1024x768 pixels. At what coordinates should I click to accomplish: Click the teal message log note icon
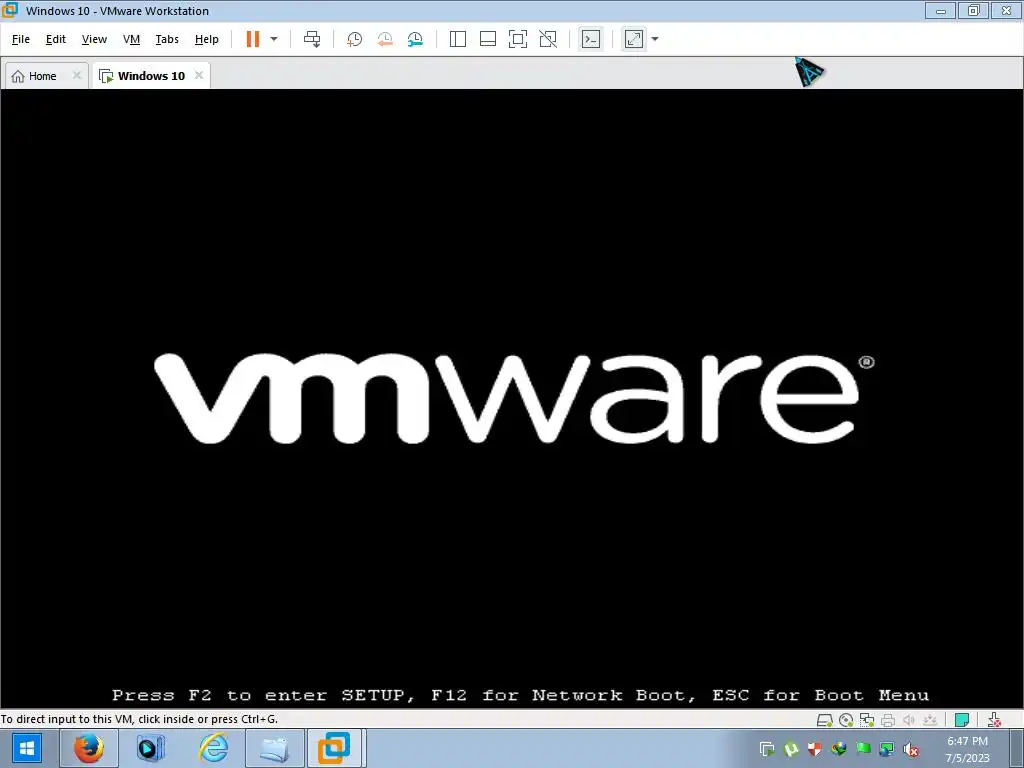click(961, 720)
